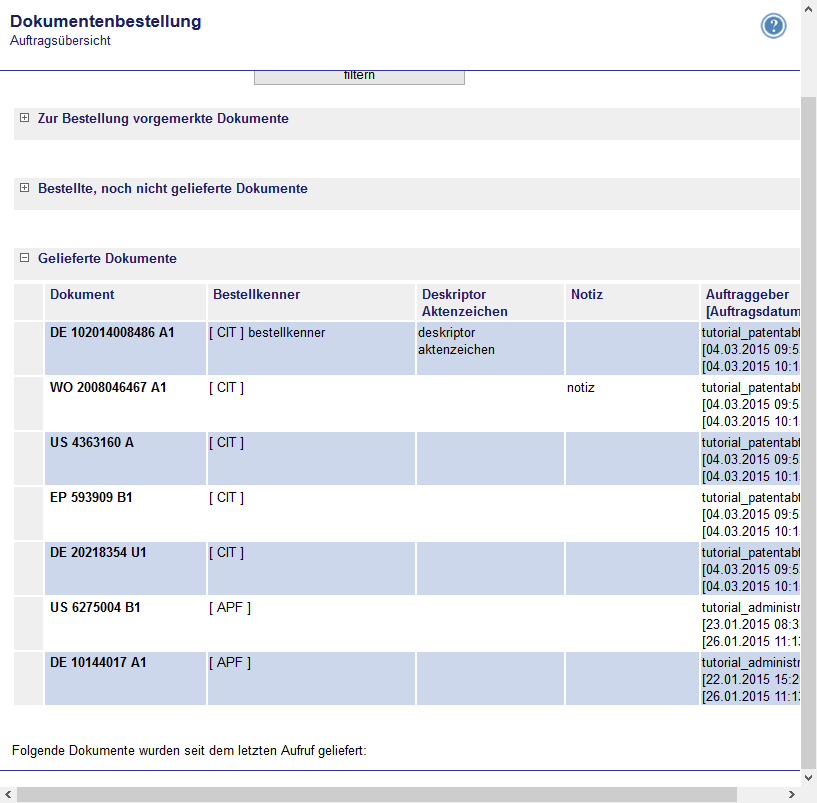Viewport: 817px width, 803px height.
Task: Select document DE 102014008486 A1
Action: [x=112, y=332]
